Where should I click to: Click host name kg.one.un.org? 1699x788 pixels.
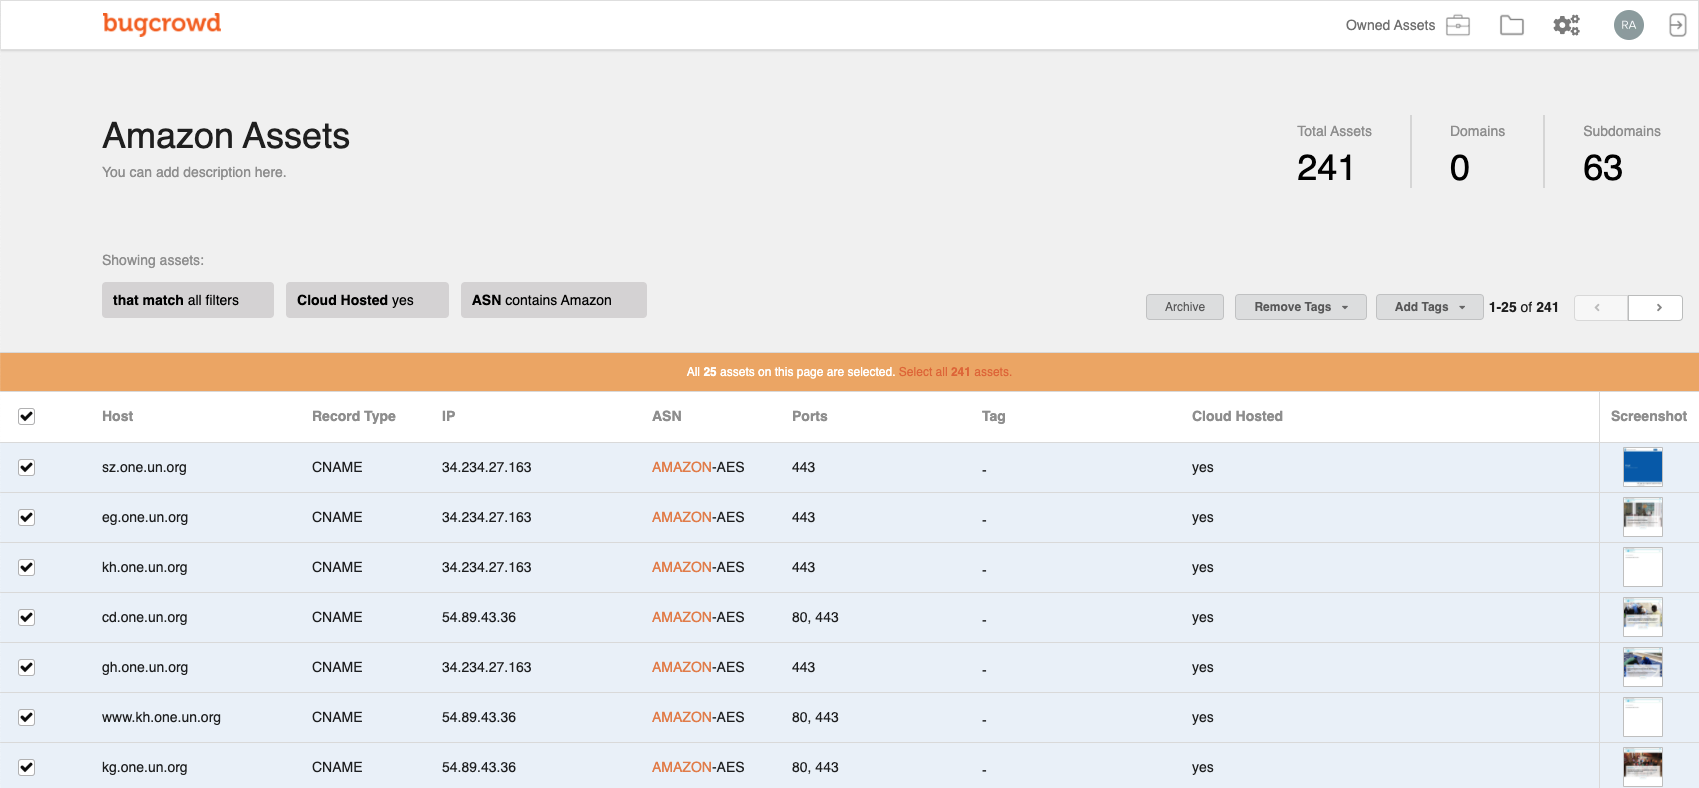pyautogui.click(x=145, y=767)
